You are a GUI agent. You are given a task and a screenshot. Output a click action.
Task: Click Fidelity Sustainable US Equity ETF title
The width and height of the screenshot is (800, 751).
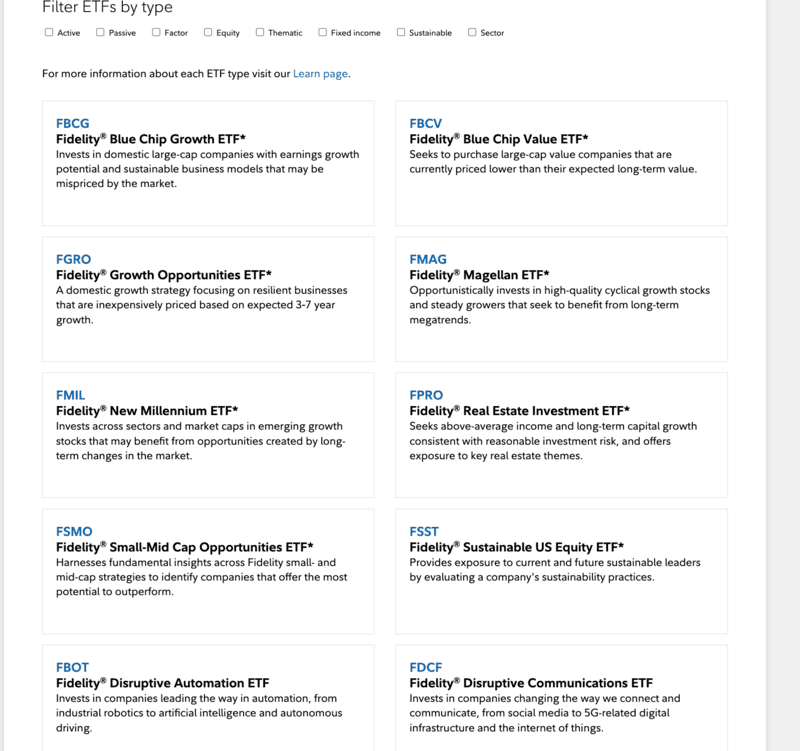point(517,547)
